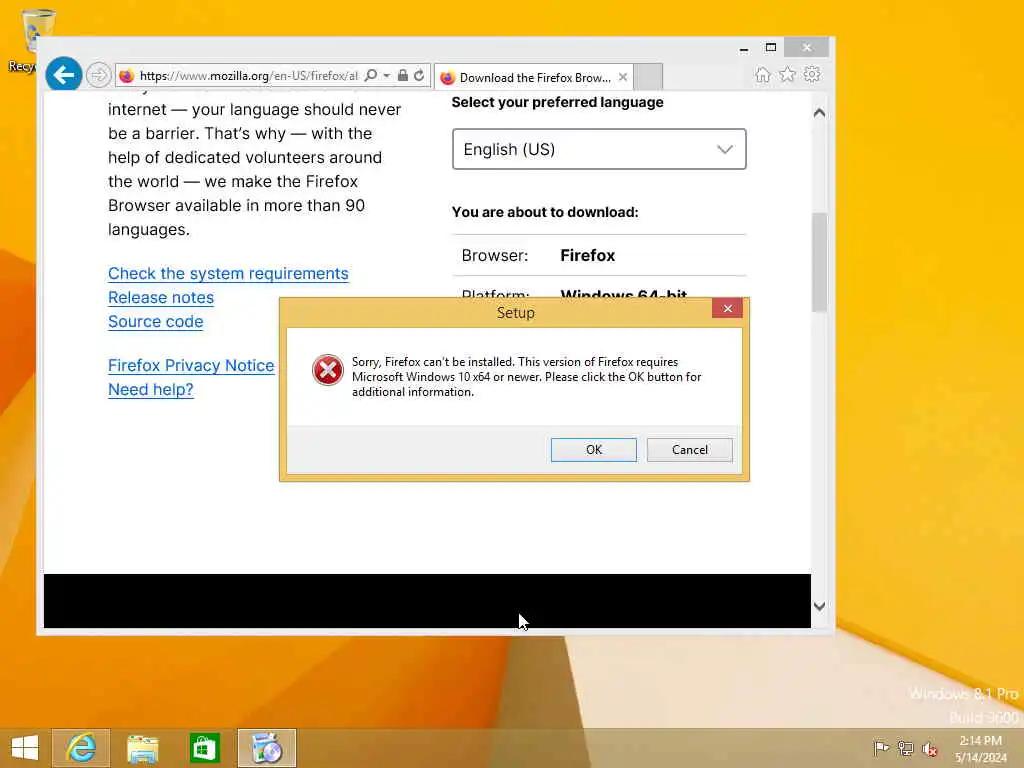1024x768 pixels.
Task: Open the Release notes link
Action: click(161, 298)
